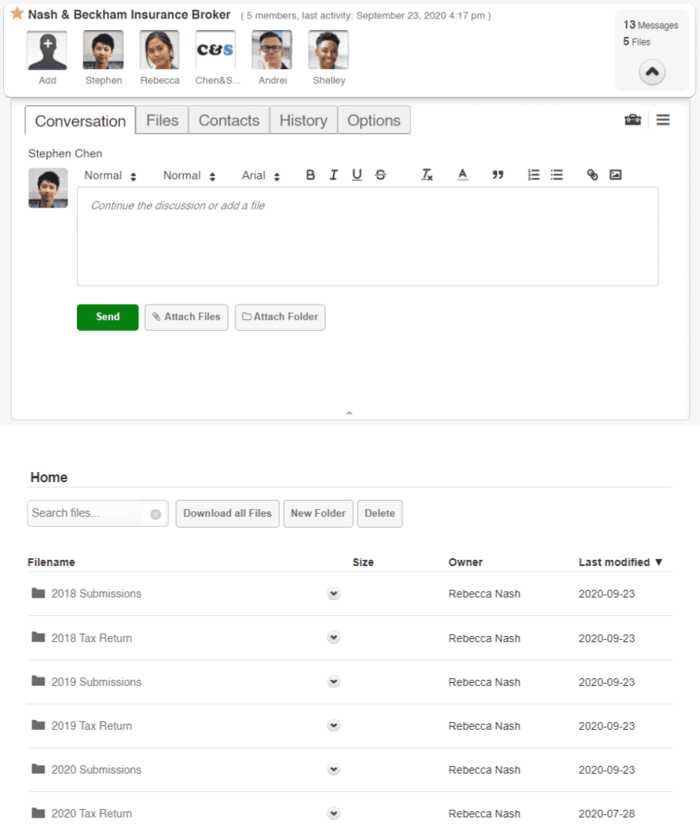The height and width of the screenshot is (829, 700).
Task: Insert a hyperlink with link icon
Action: tap(592, 175)
